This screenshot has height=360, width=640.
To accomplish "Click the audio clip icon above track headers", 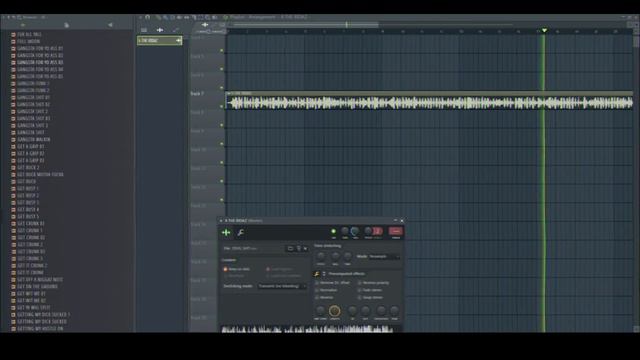I will (205, 24).
